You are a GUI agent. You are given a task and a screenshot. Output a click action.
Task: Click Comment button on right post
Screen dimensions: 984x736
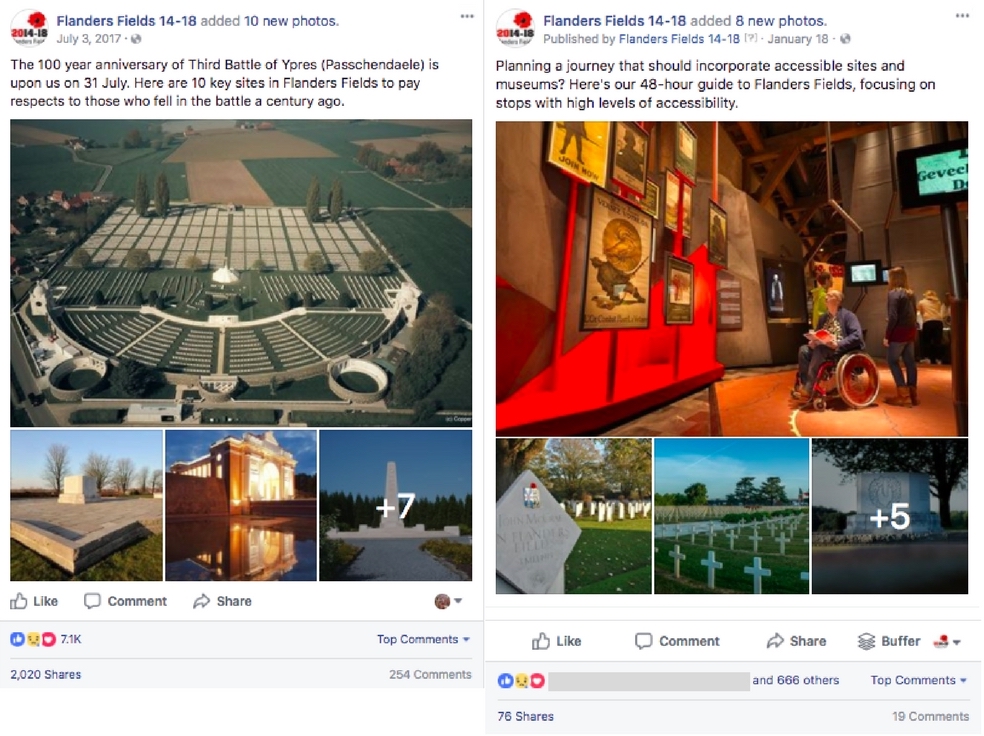(677, 641)
